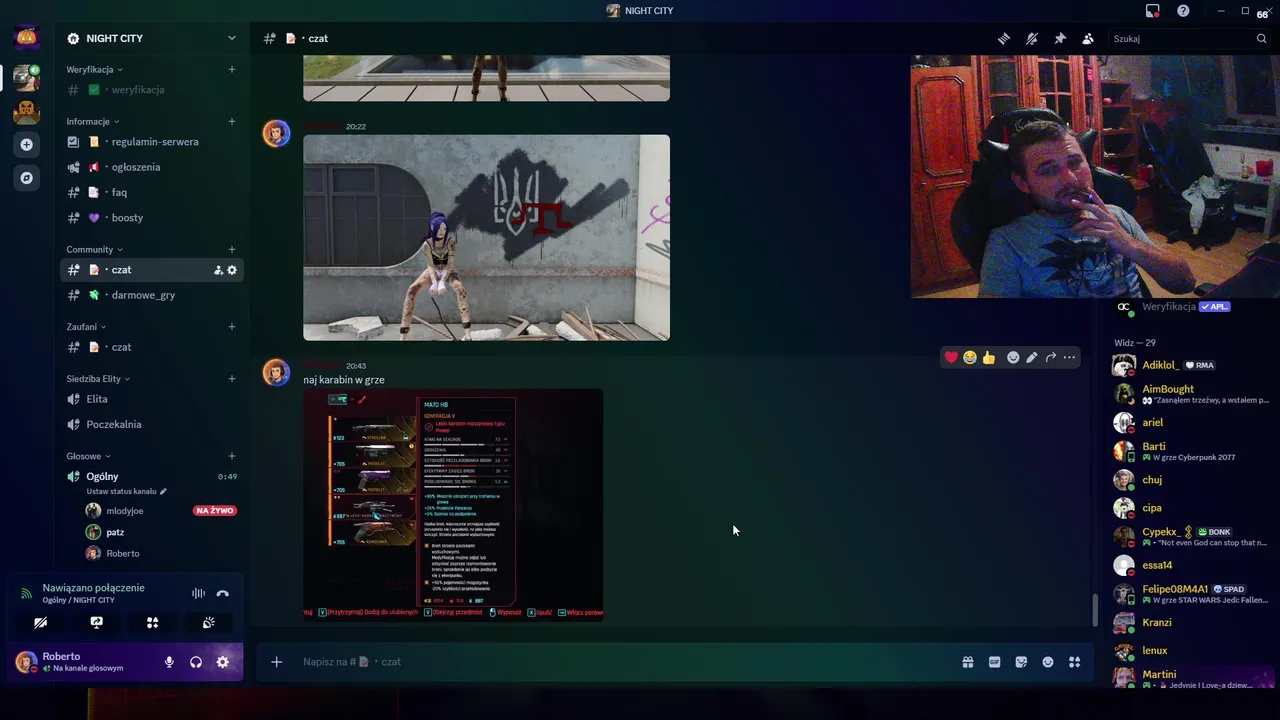Open the faq channel
Screen dimensions: 1280x720
click(151, 192)
